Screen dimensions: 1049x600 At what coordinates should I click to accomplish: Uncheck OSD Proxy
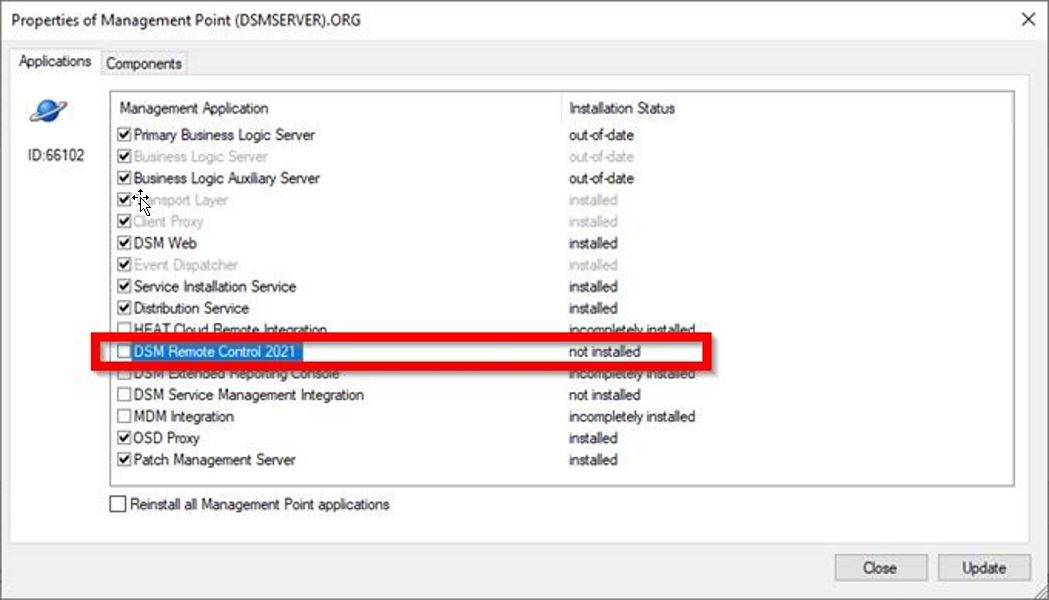[124, 438]
